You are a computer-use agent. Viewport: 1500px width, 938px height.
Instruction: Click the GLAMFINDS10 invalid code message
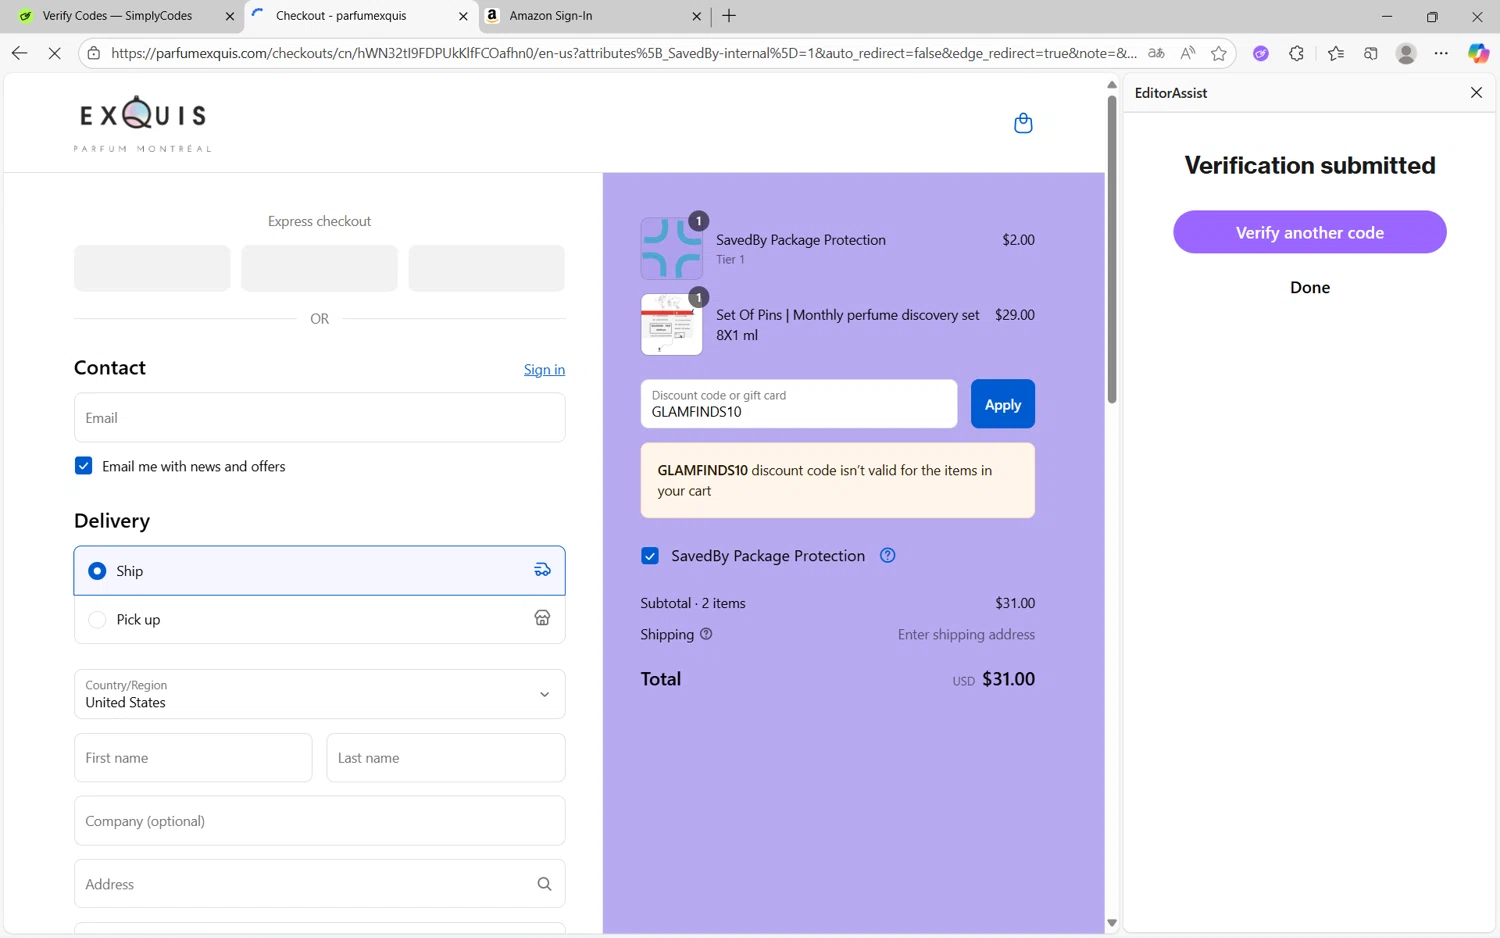(837, 480)
